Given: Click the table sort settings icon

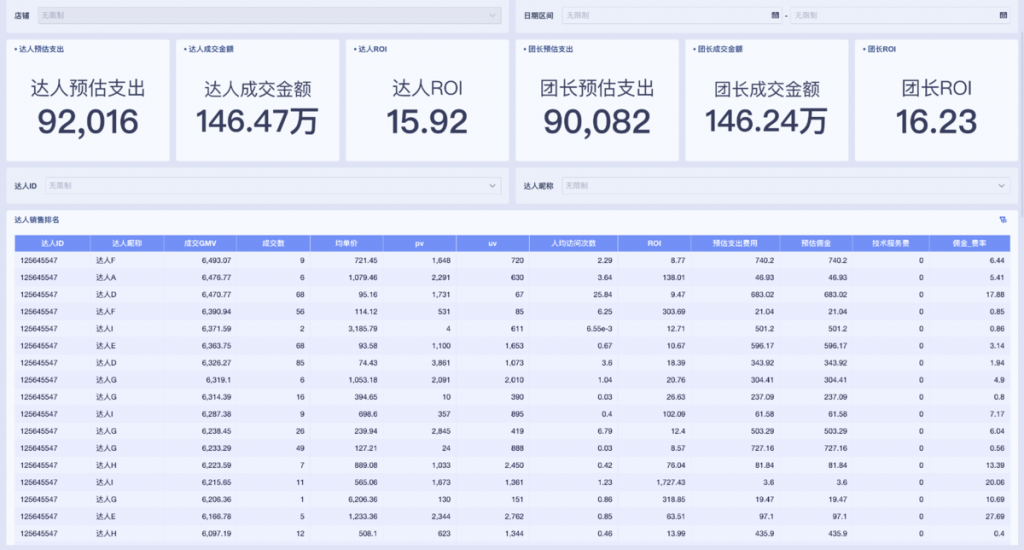Looking at the screenshot, I should tap(1002, 220).
